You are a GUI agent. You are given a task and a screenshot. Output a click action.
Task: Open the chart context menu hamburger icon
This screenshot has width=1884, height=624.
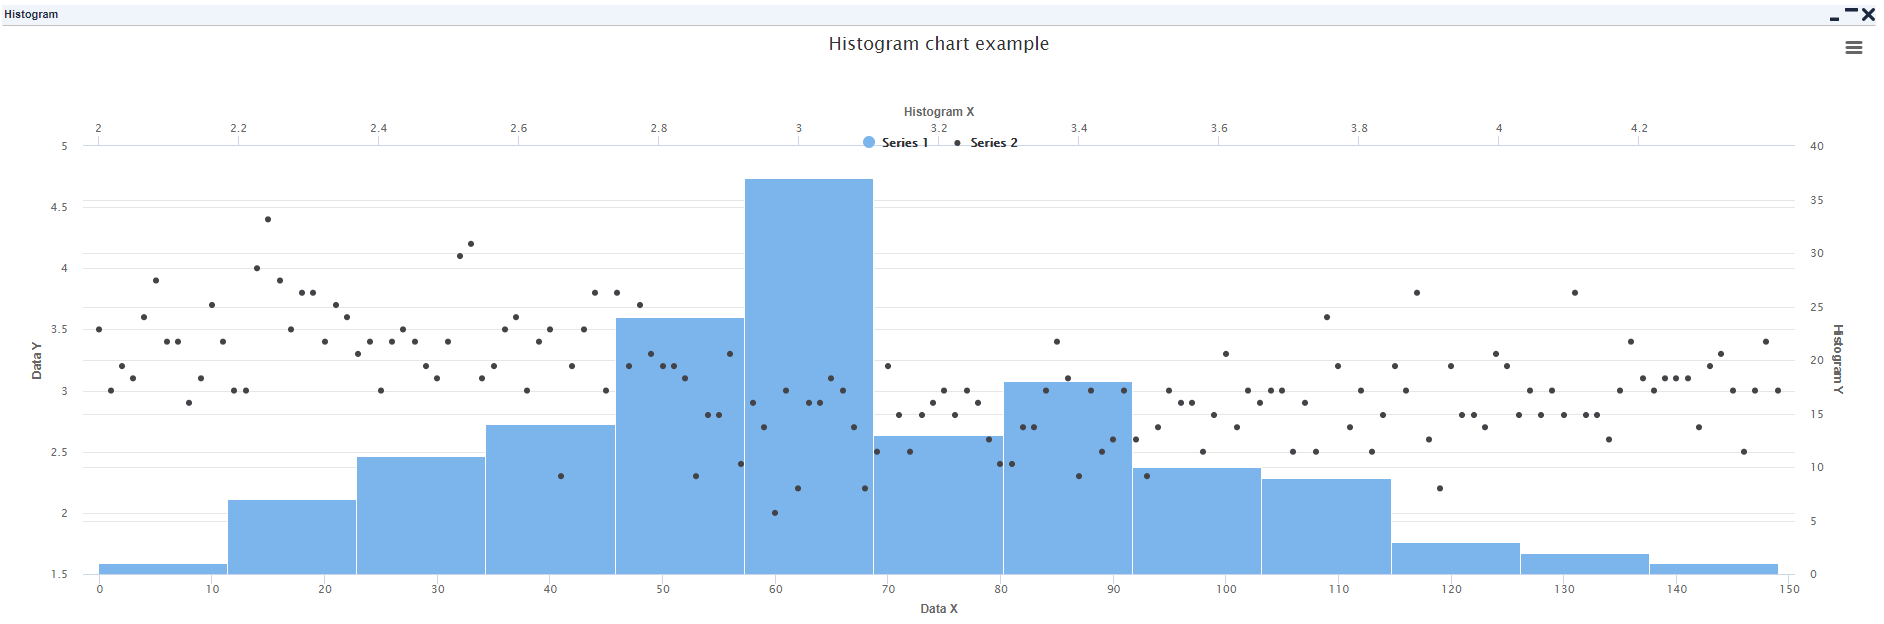tap(1853, 48)
